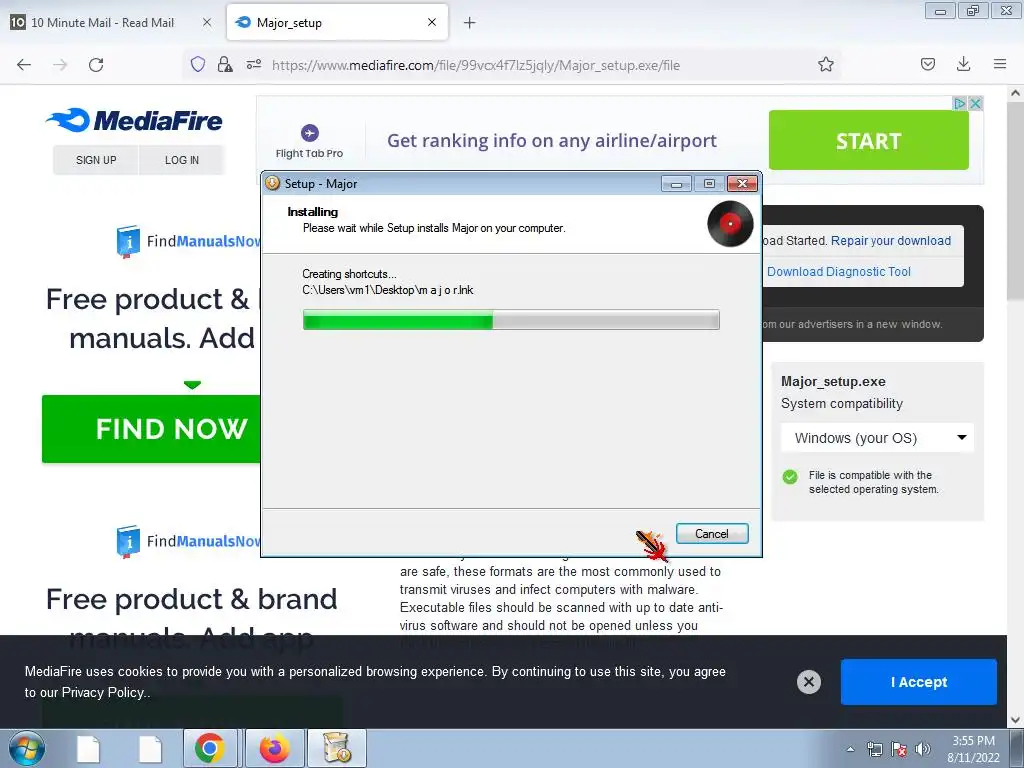Click the green START ad button

868,140
